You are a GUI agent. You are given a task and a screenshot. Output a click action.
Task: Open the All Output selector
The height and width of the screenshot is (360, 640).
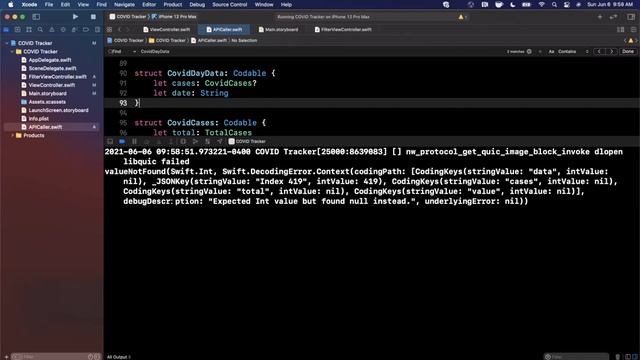(118, 357)
